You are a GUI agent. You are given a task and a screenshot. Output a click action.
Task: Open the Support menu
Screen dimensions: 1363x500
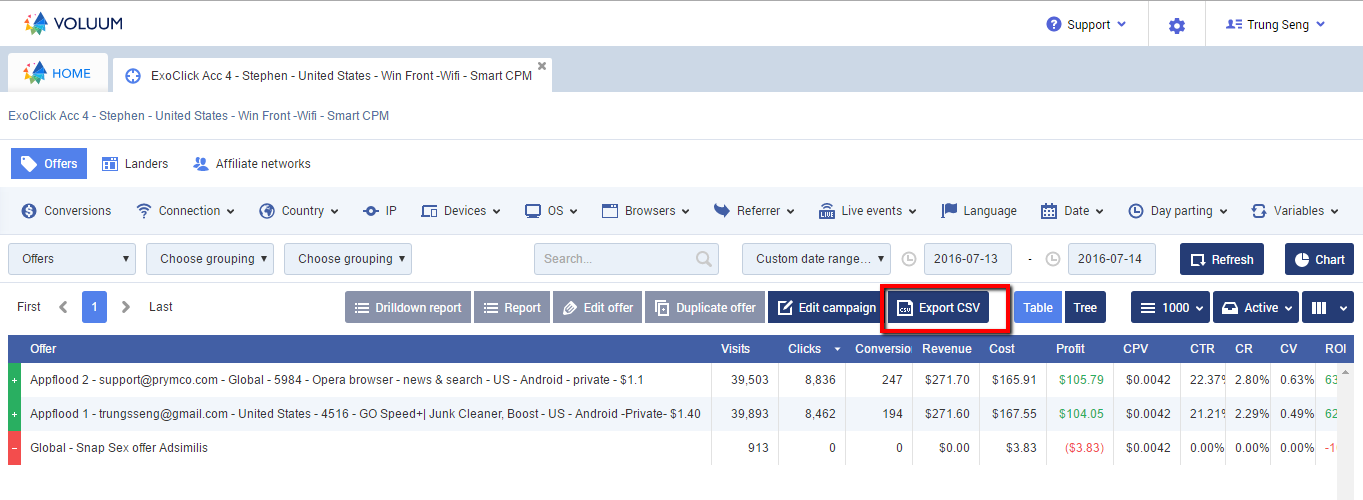[x=1086, y=25]
